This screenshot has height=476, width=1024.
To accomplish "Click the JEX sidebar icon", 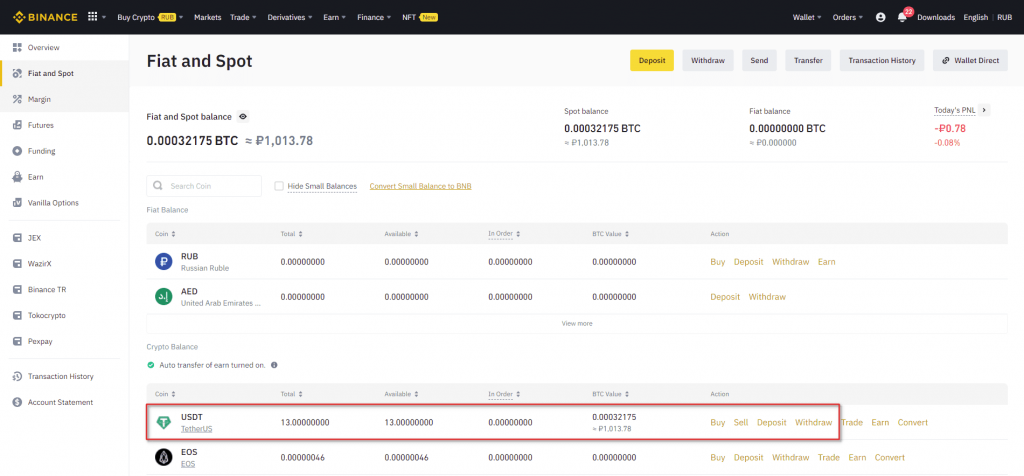I will click(x=18, y=238).
